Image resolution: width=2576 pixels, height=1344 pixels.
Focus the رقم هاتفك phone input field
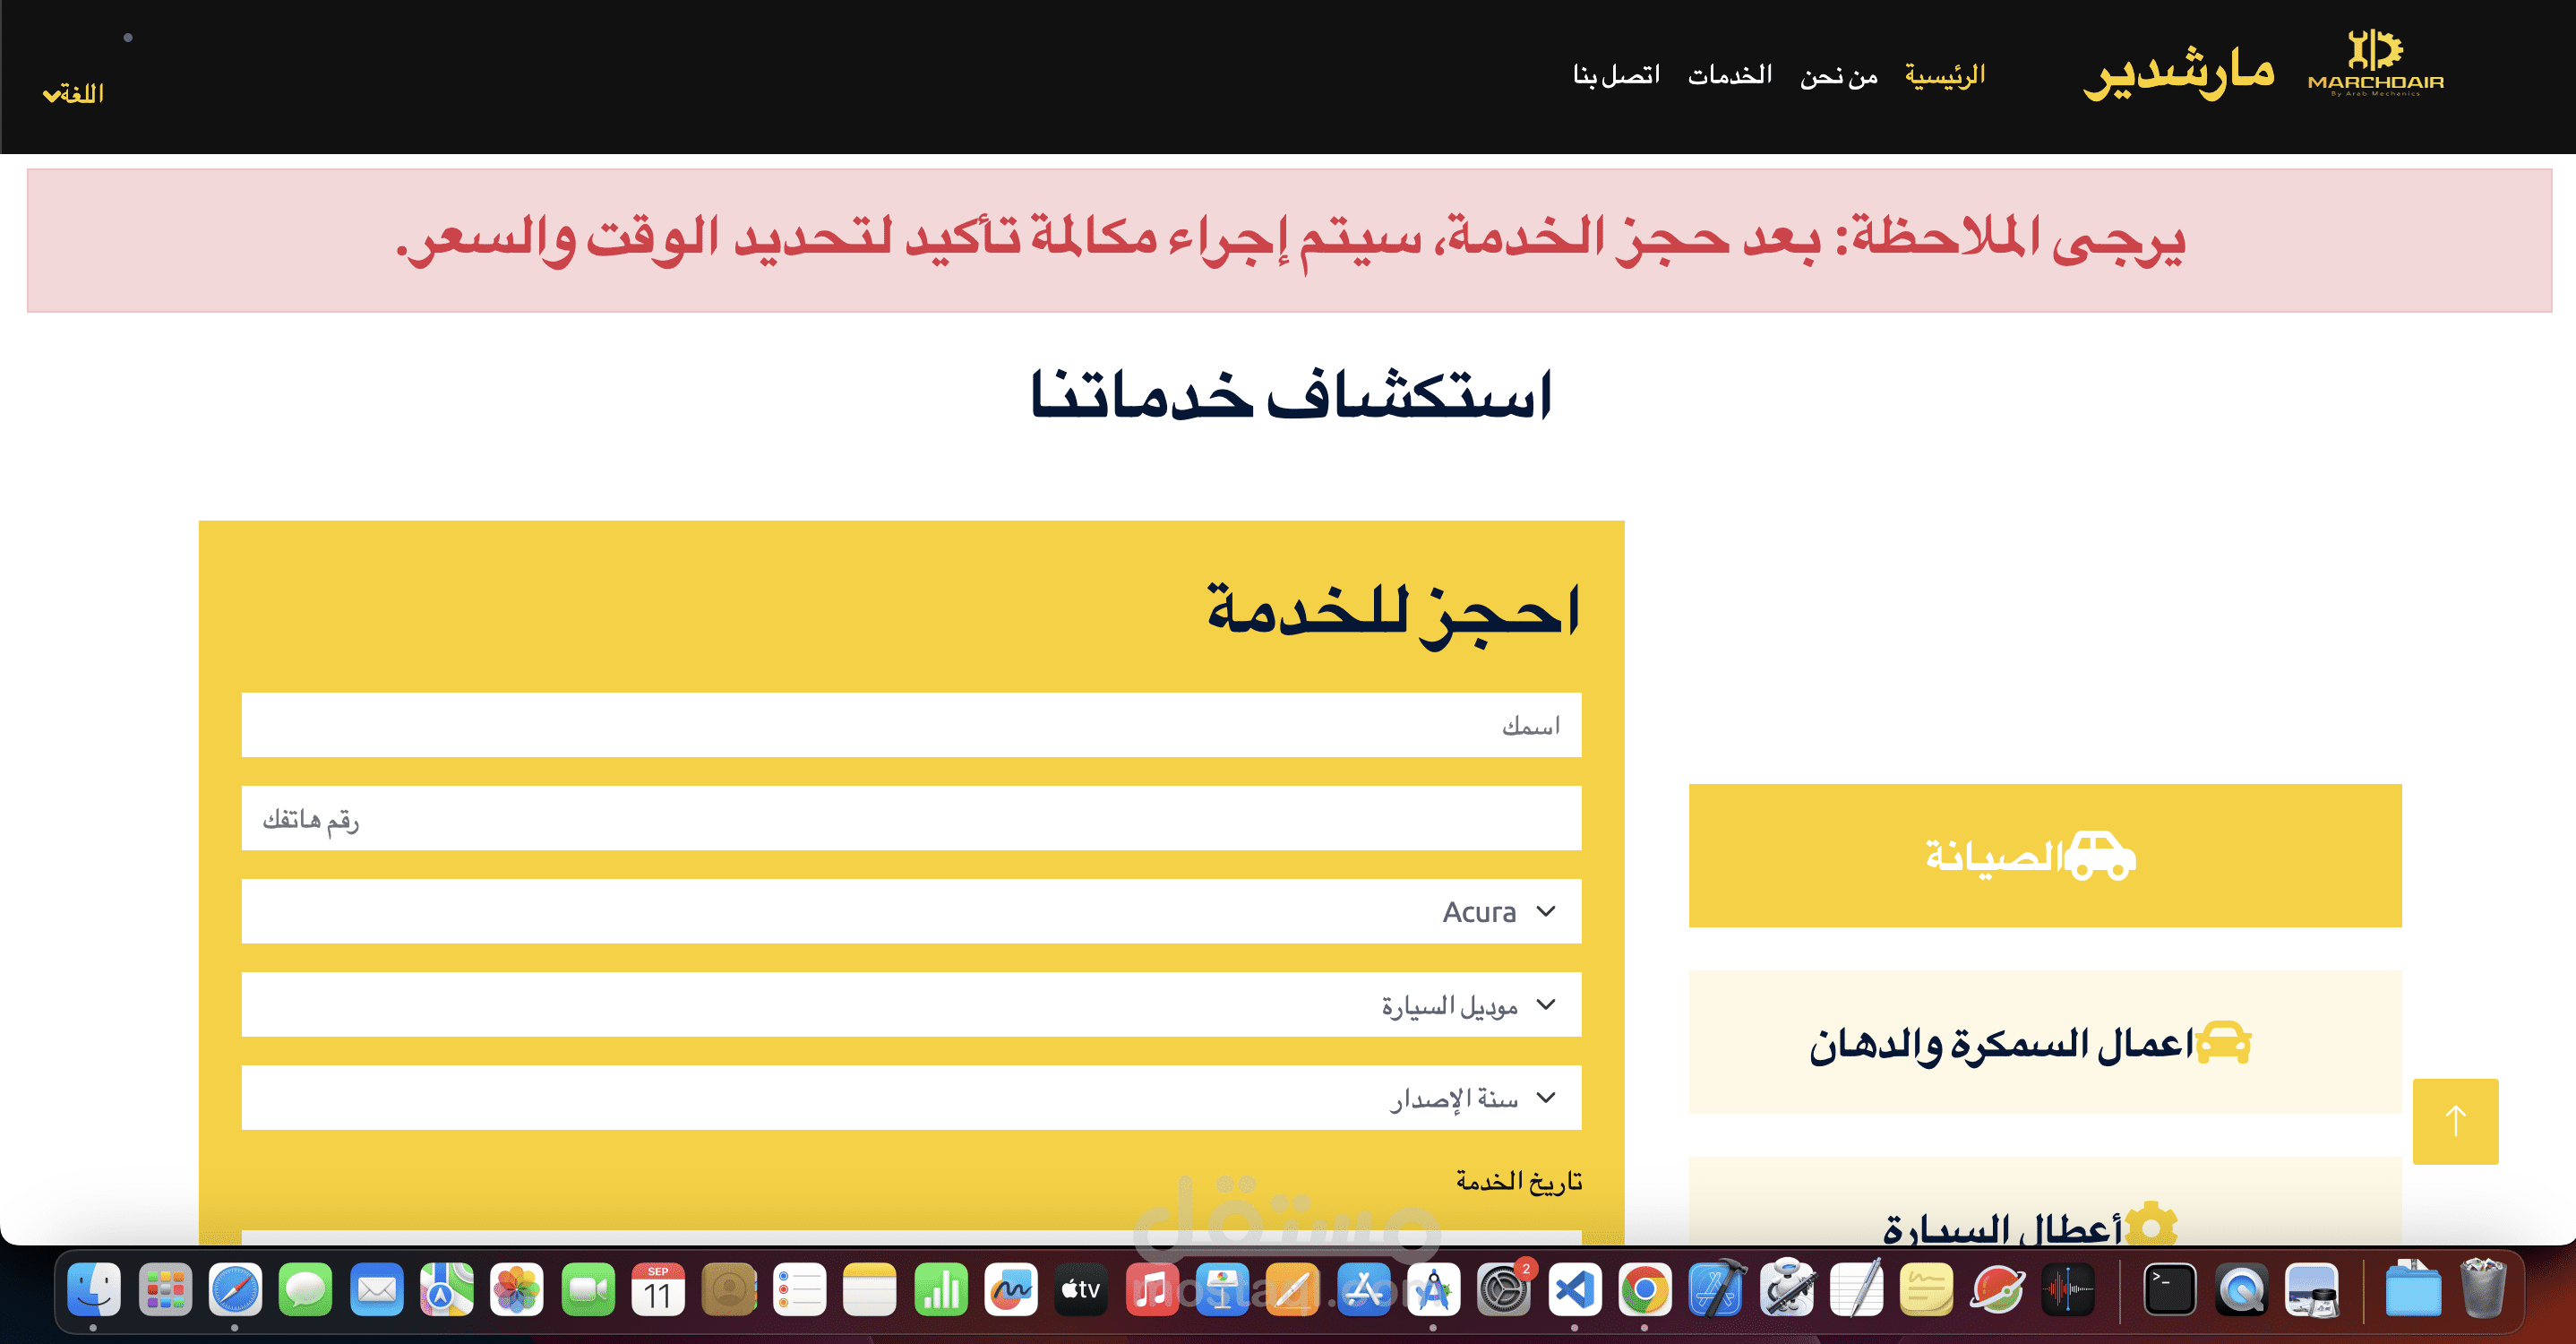pos(910,818)
